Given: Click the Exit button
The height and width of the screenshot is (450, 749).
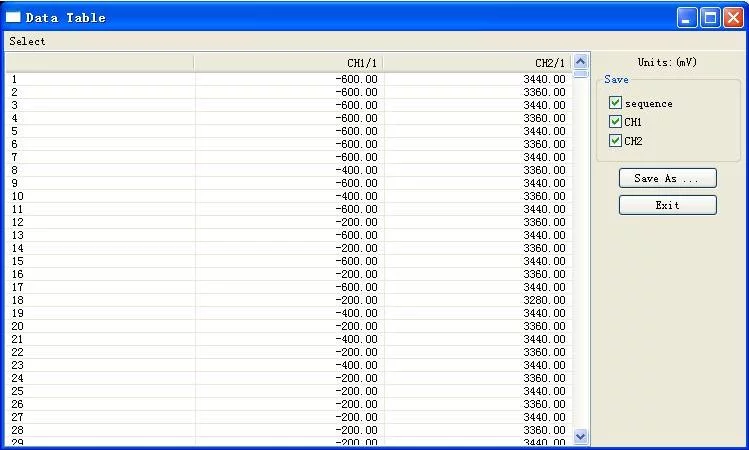Looking at the screenshot, I should coord(667,205).
